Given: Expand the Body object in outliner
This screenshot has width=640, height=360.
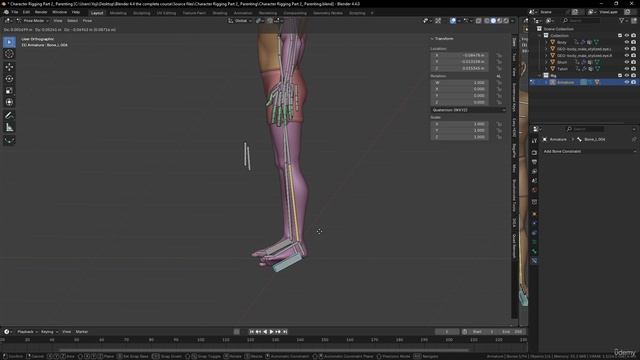Looking at the screenshot, I should click(x=546, y=42).
